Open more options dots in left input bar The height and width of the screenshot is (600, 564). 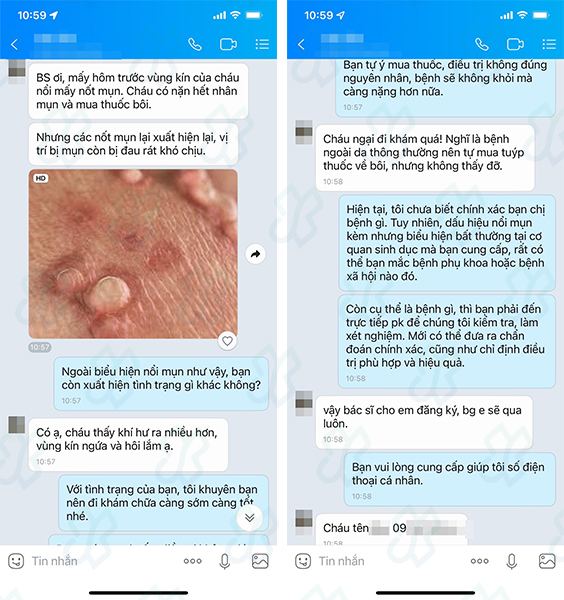(192, 561)
